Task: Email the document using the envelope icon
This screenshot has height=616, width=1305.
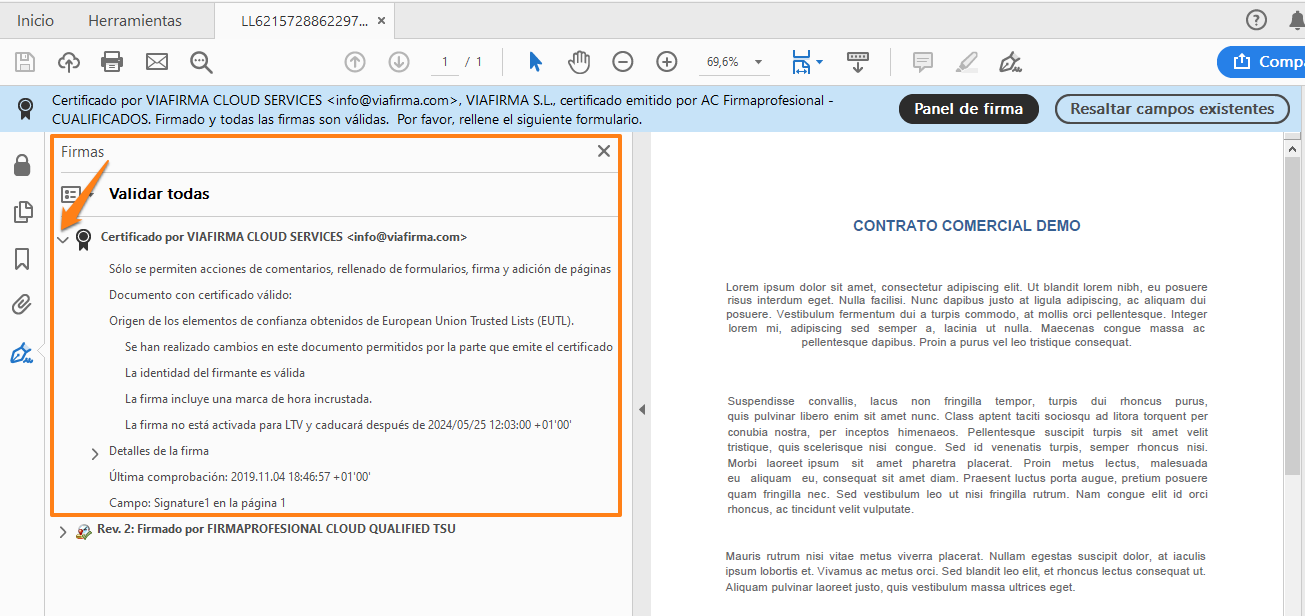Action: click(156, 61)
